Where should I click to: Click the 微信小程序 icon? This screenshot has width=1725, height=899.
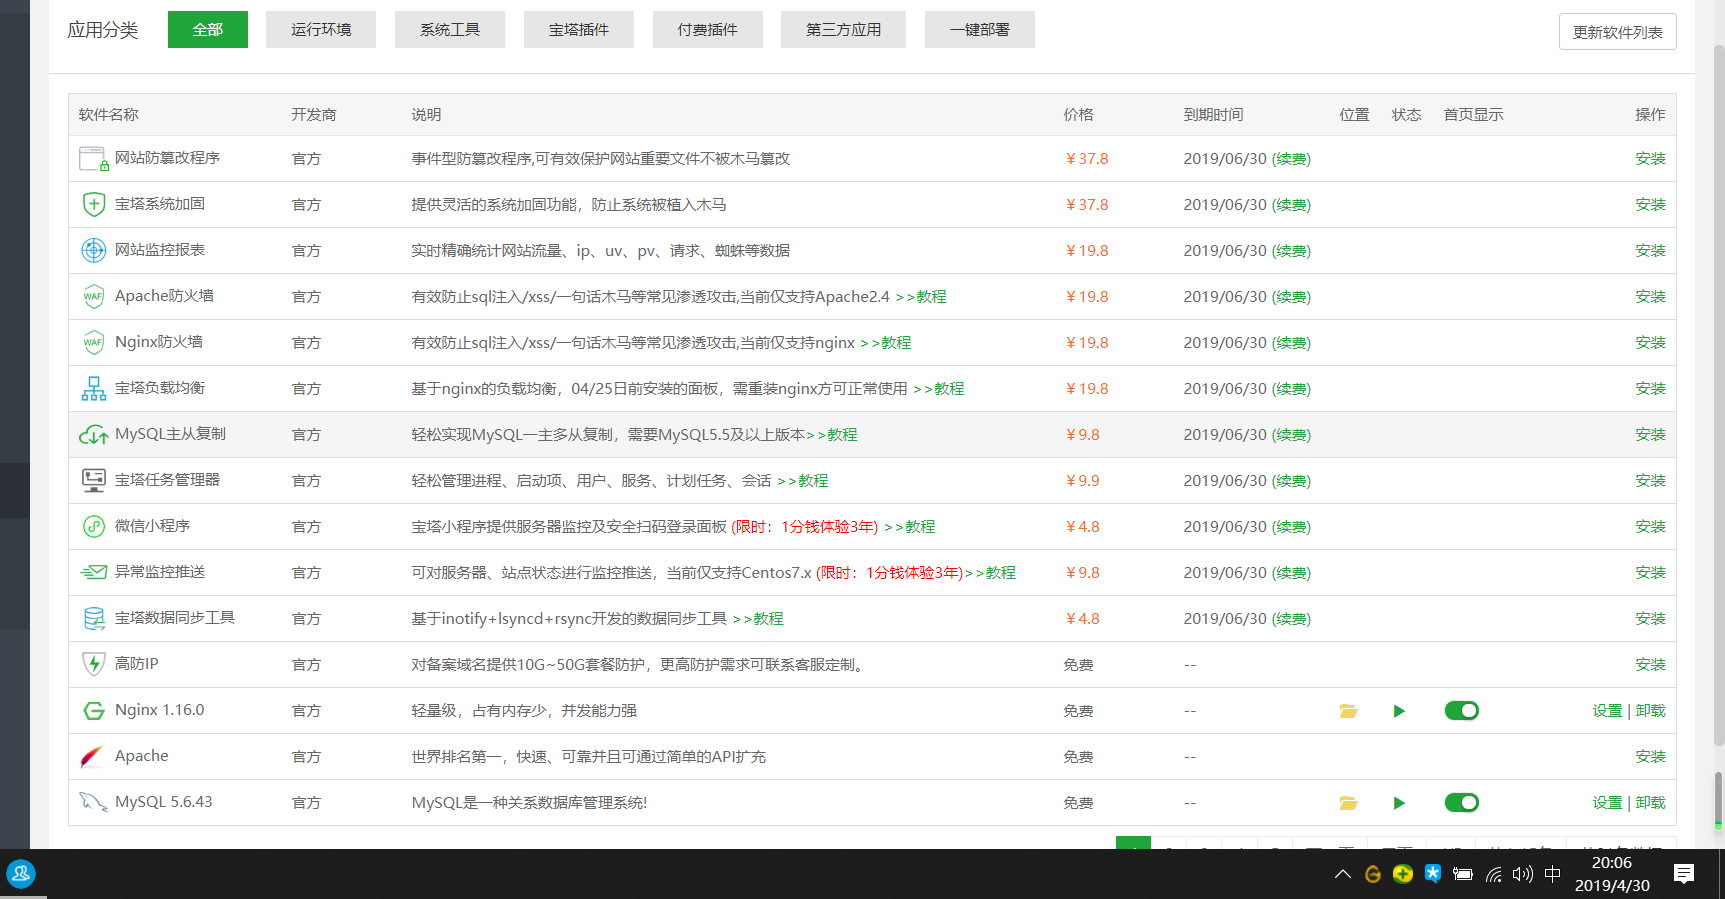[94, 526]
